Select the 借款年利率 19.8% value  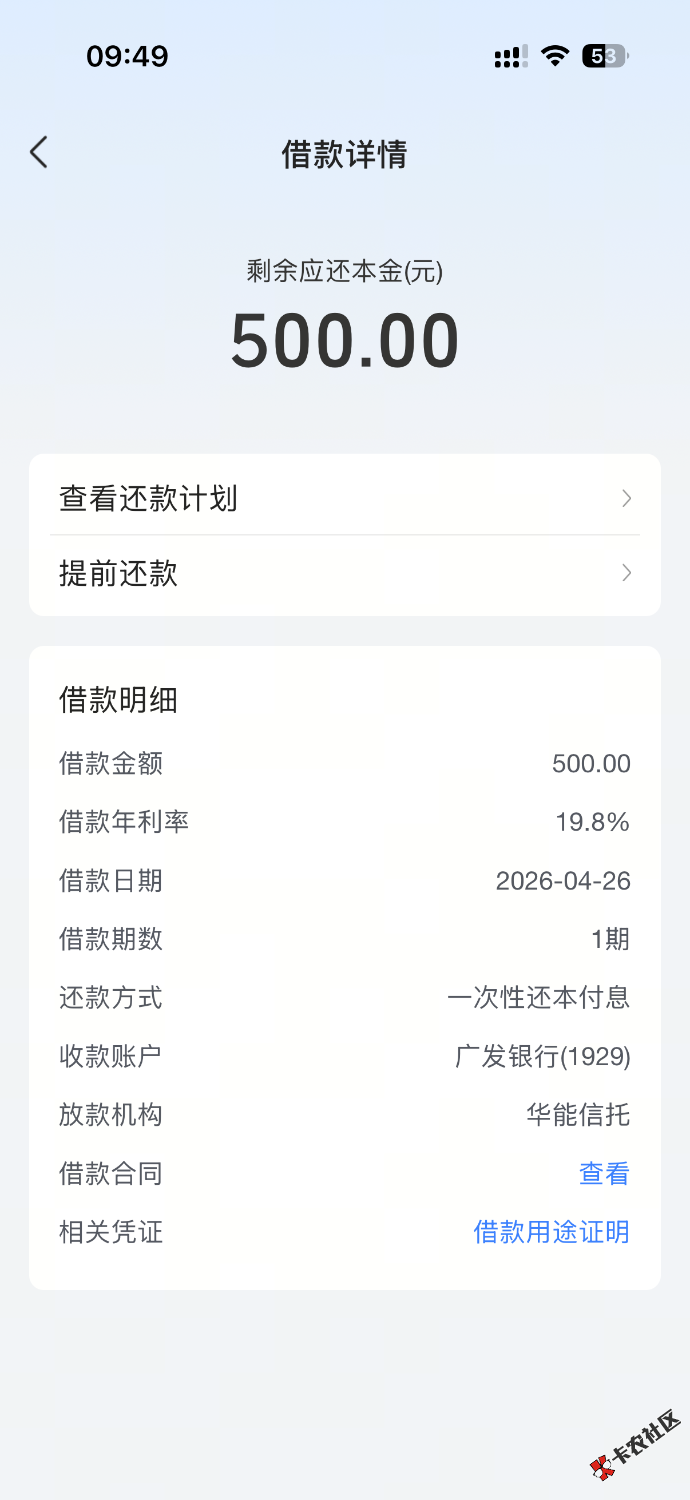pyautogui.click(x=592, y=822)
